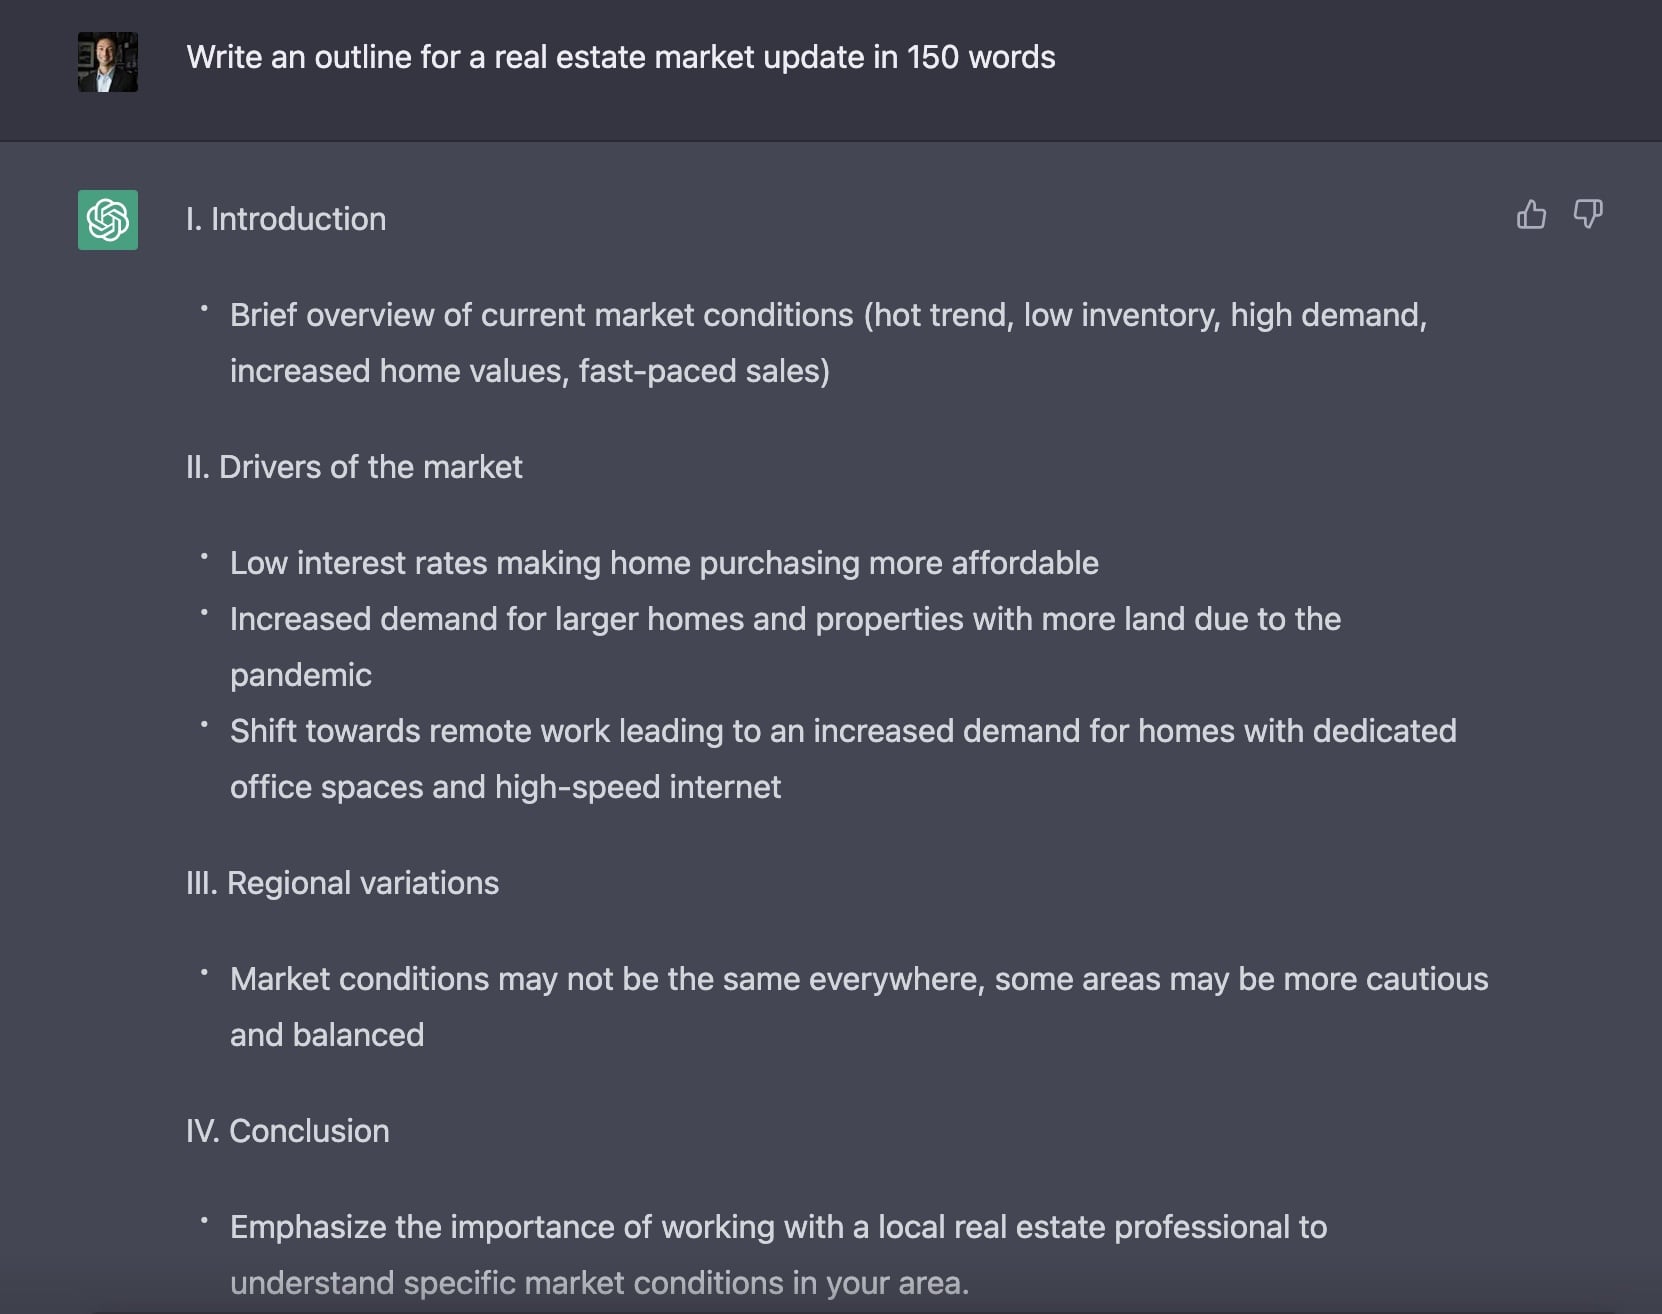1662x1314 pixels.
Task: Click the user prompt about real estate outline
Action: coord(621,57)
